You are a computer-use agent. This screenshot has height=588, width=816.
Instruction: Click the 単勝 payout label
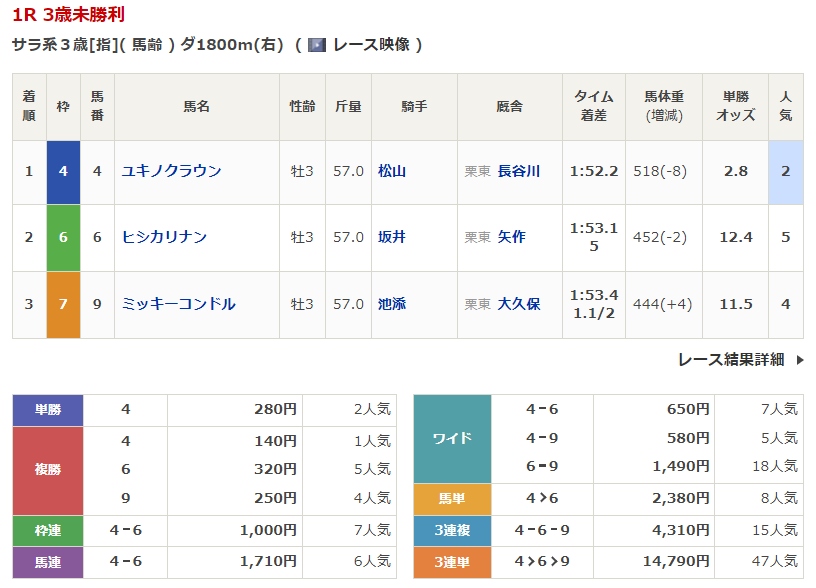point(47,409)
